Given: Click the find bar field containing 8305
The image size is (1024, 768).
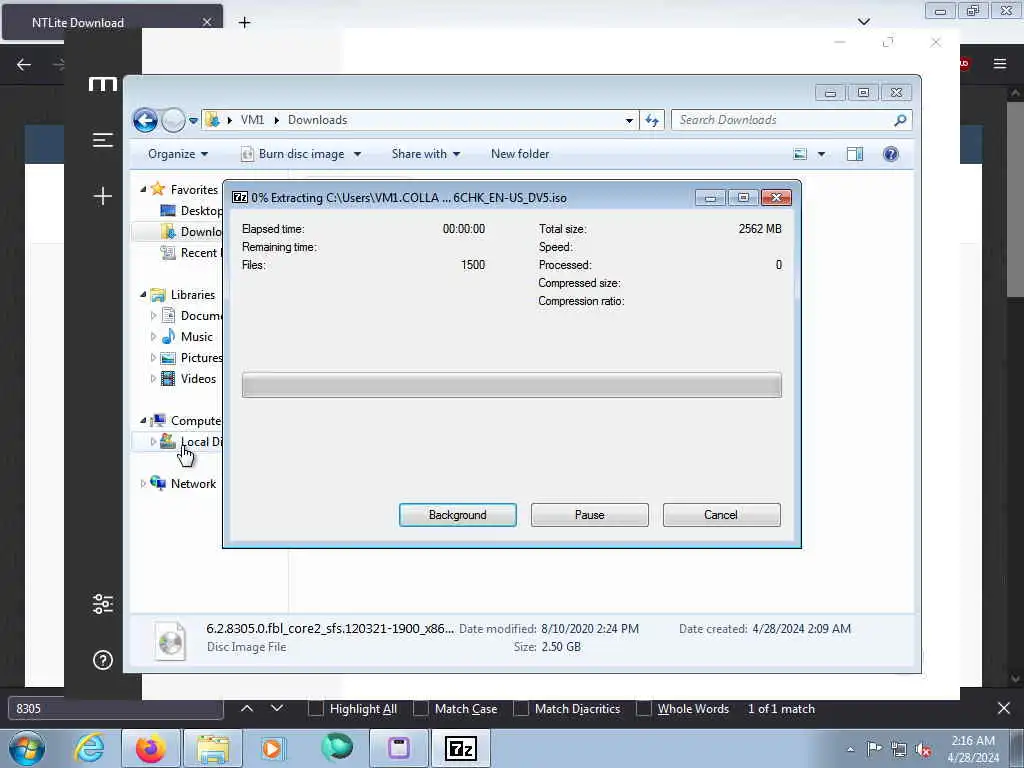Looking at the screenshot, I should 116,709.
